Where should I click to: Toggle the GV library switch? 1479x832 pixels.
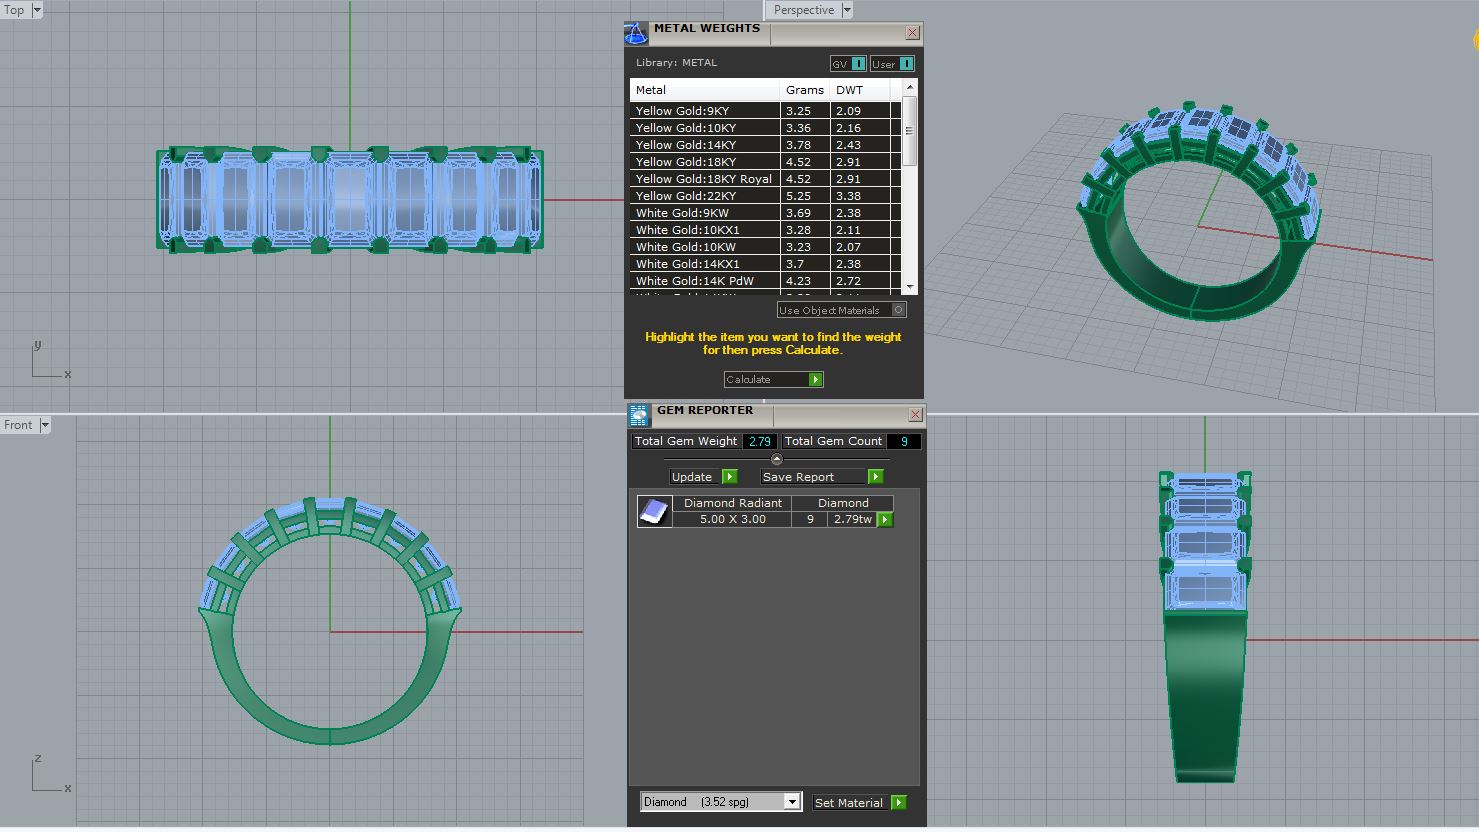[x=858, y=64]
